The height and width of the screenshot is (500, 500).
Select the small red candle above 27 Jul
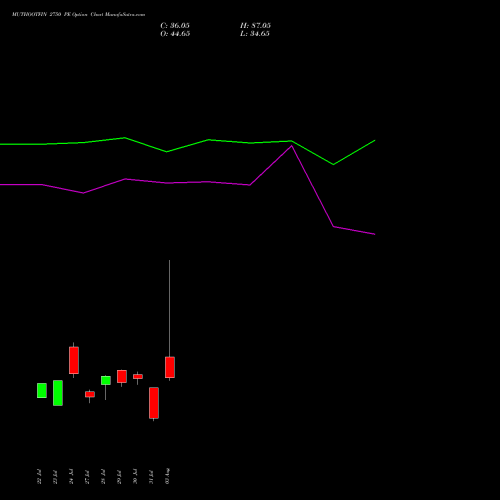click(90, 394)
